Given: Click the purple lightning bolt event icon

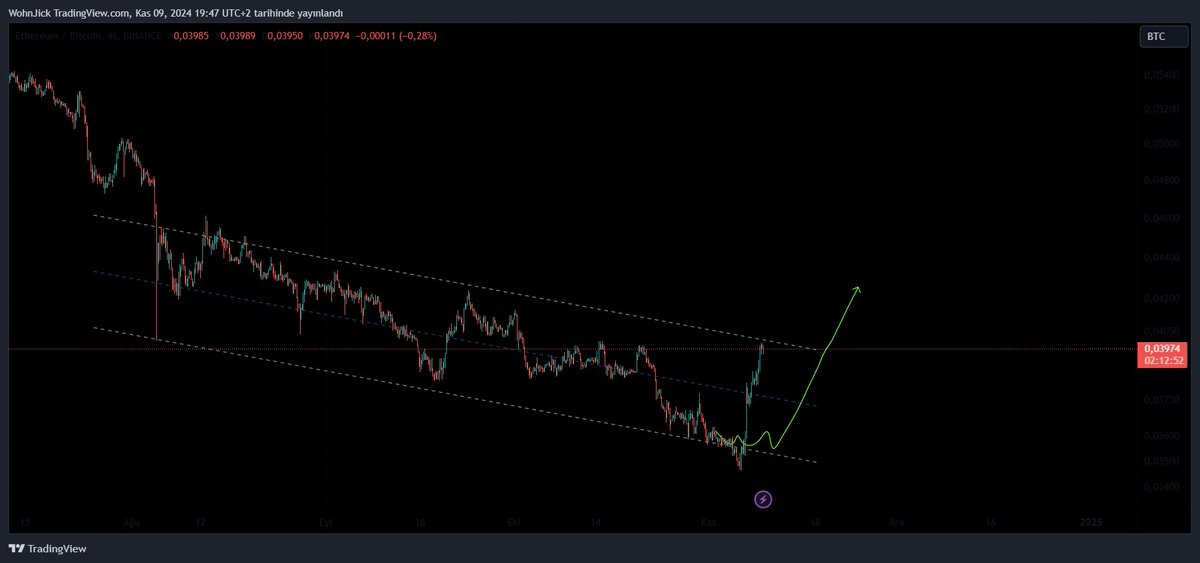Looking at the screenshot, I should pyautogui.click(x=763, y=499).
